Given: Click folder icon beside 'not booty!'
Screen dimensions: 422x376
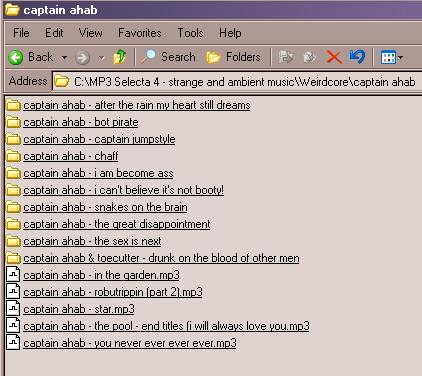Looking at the screenshot, I should tap(13, 190).
